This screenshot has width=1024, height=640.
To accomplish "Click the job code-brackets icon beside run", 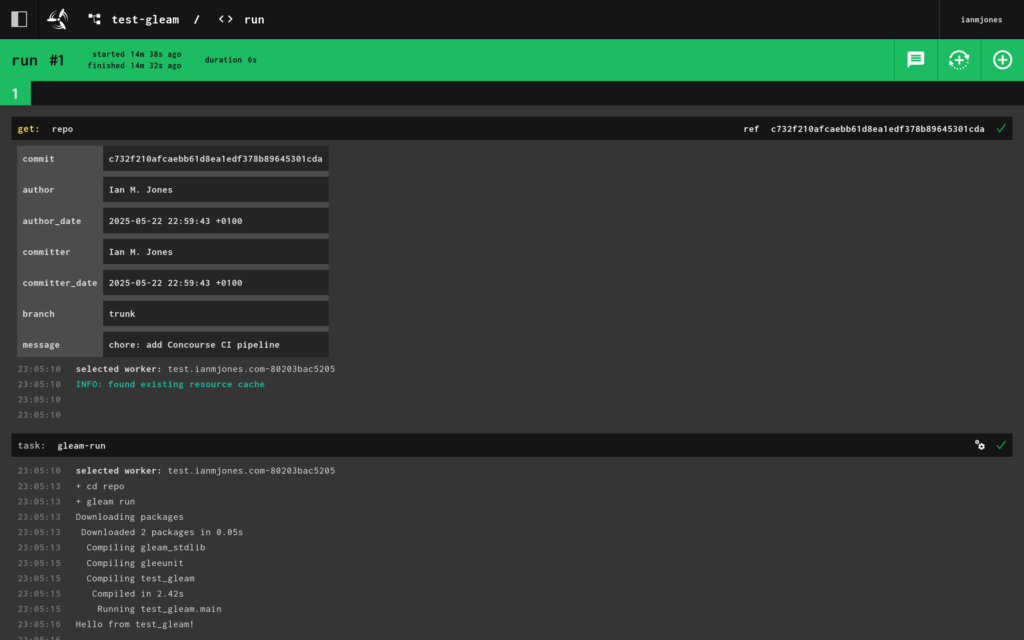I will [226, 19].
